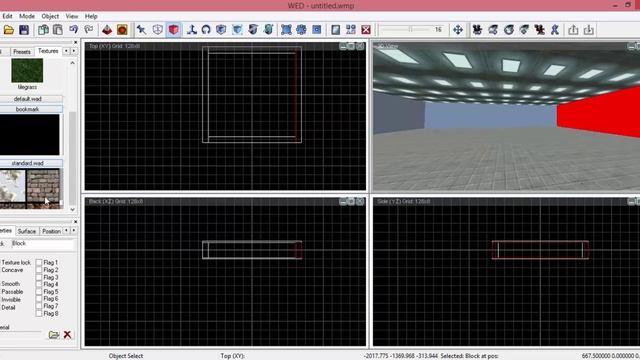Open the Help menu
Screen dimensions: 640x360
tap(91, 16)
